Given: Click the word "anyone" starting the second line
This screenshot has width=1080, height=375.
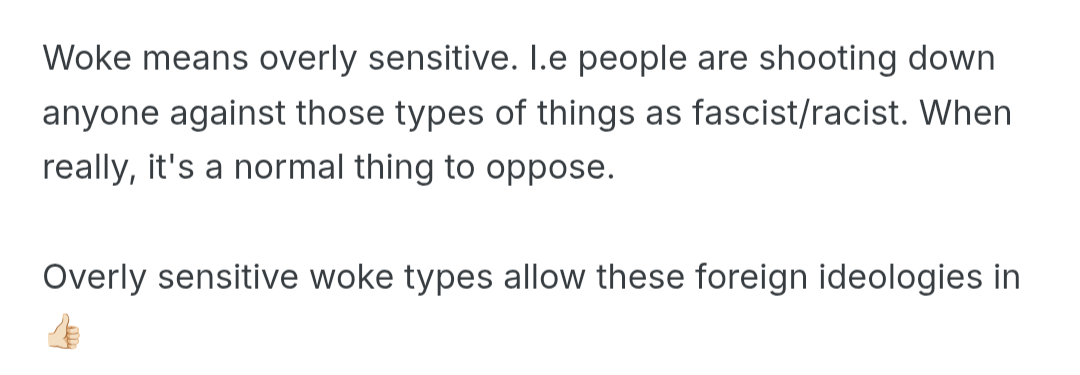Looking at the screenshot, I should [x=101, y=115].
